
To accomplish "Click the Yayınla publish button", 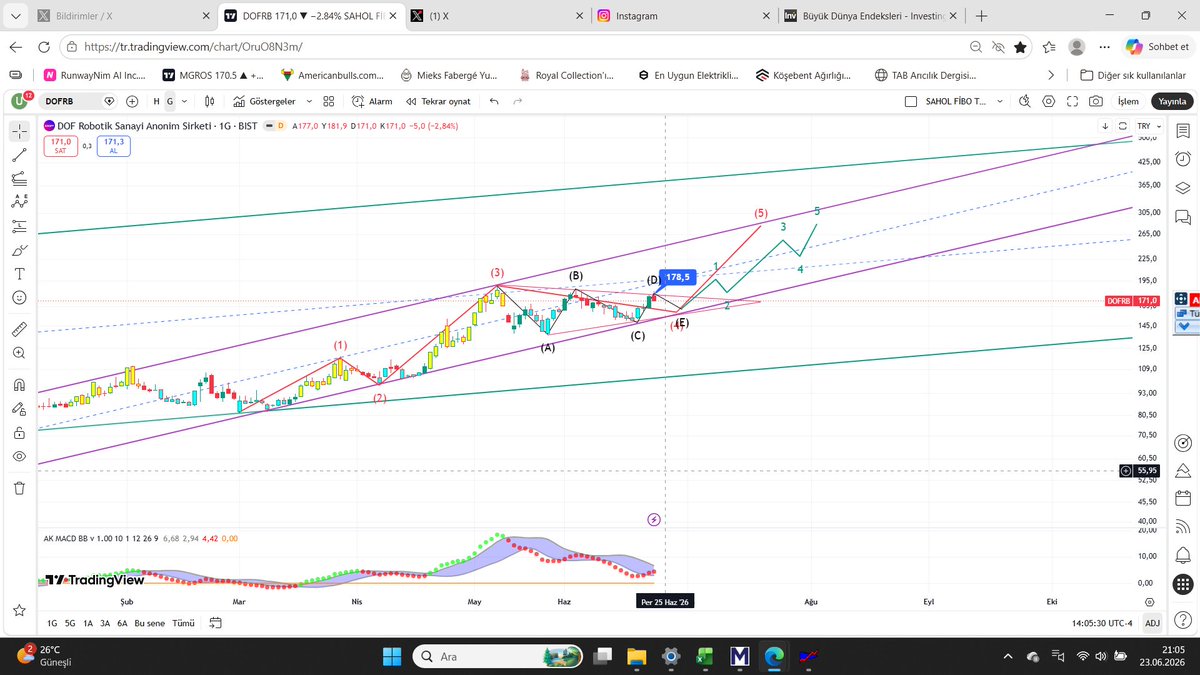I will 1172,101.
